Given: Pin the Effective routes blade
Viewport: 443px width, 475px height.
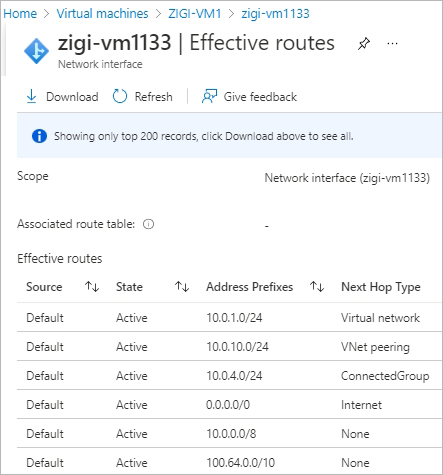Looking at the screenshot, I should 364,44.
